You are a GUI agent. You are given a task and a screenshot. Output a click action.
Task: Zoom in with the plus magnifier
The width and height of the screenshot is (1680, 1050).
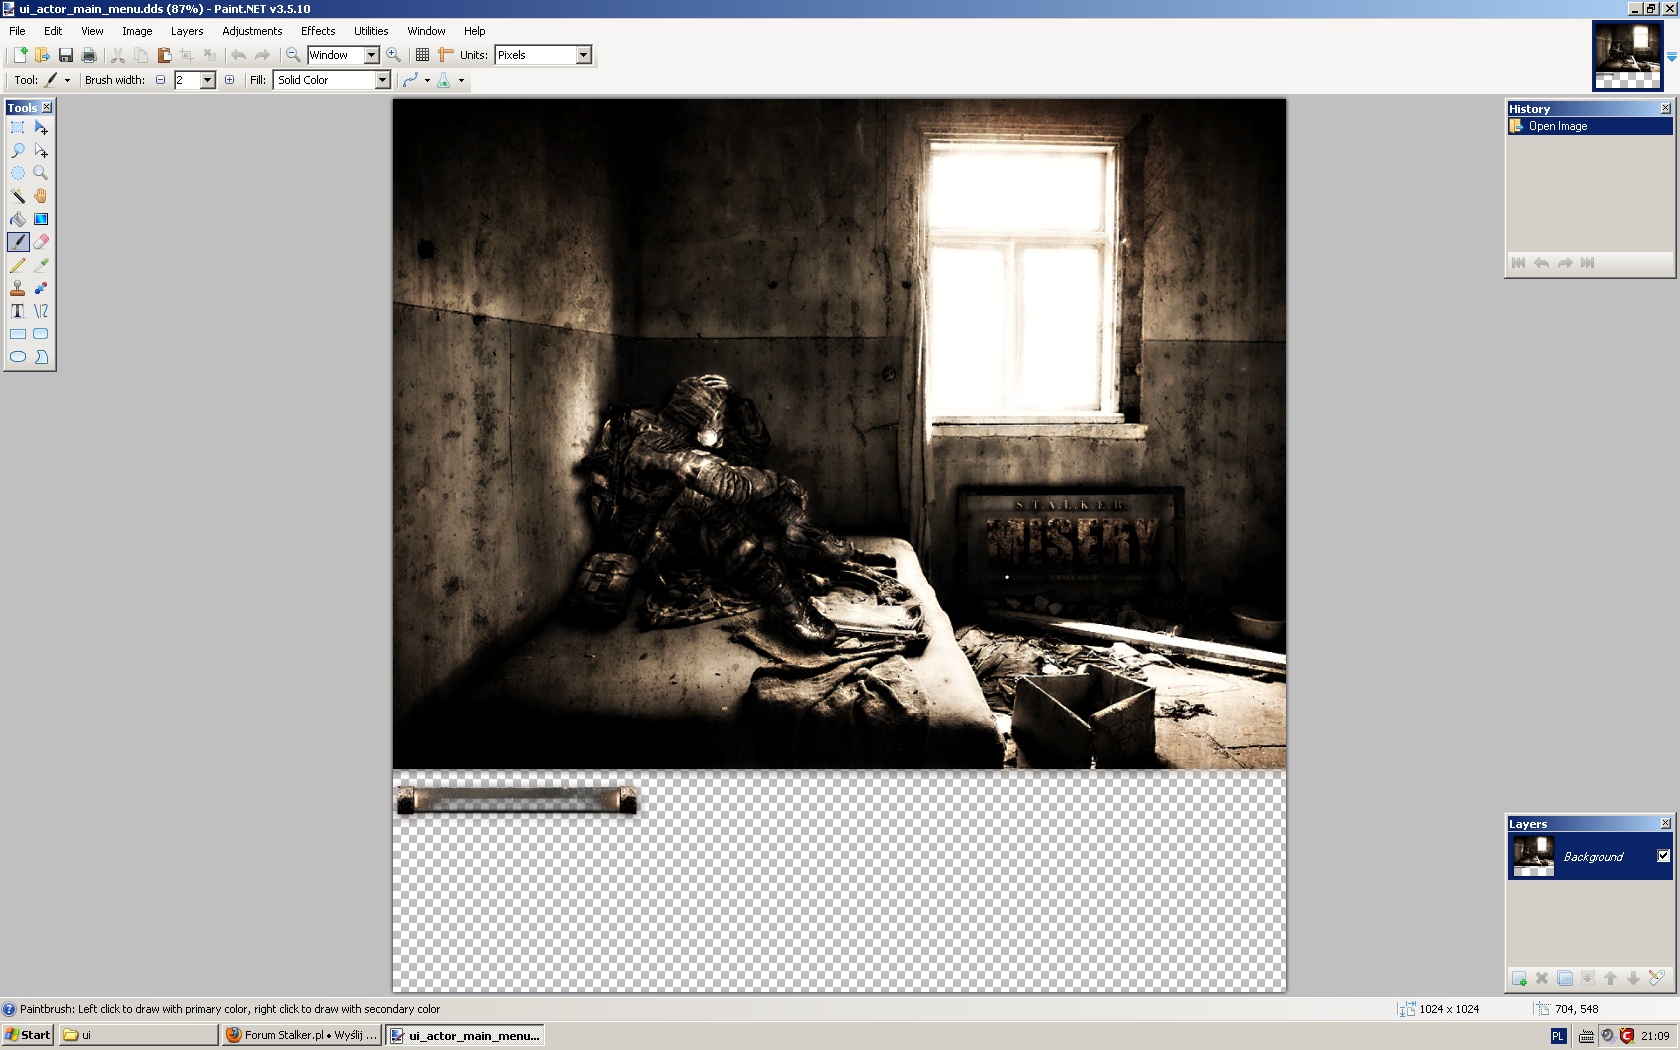(x=394, y=55)
